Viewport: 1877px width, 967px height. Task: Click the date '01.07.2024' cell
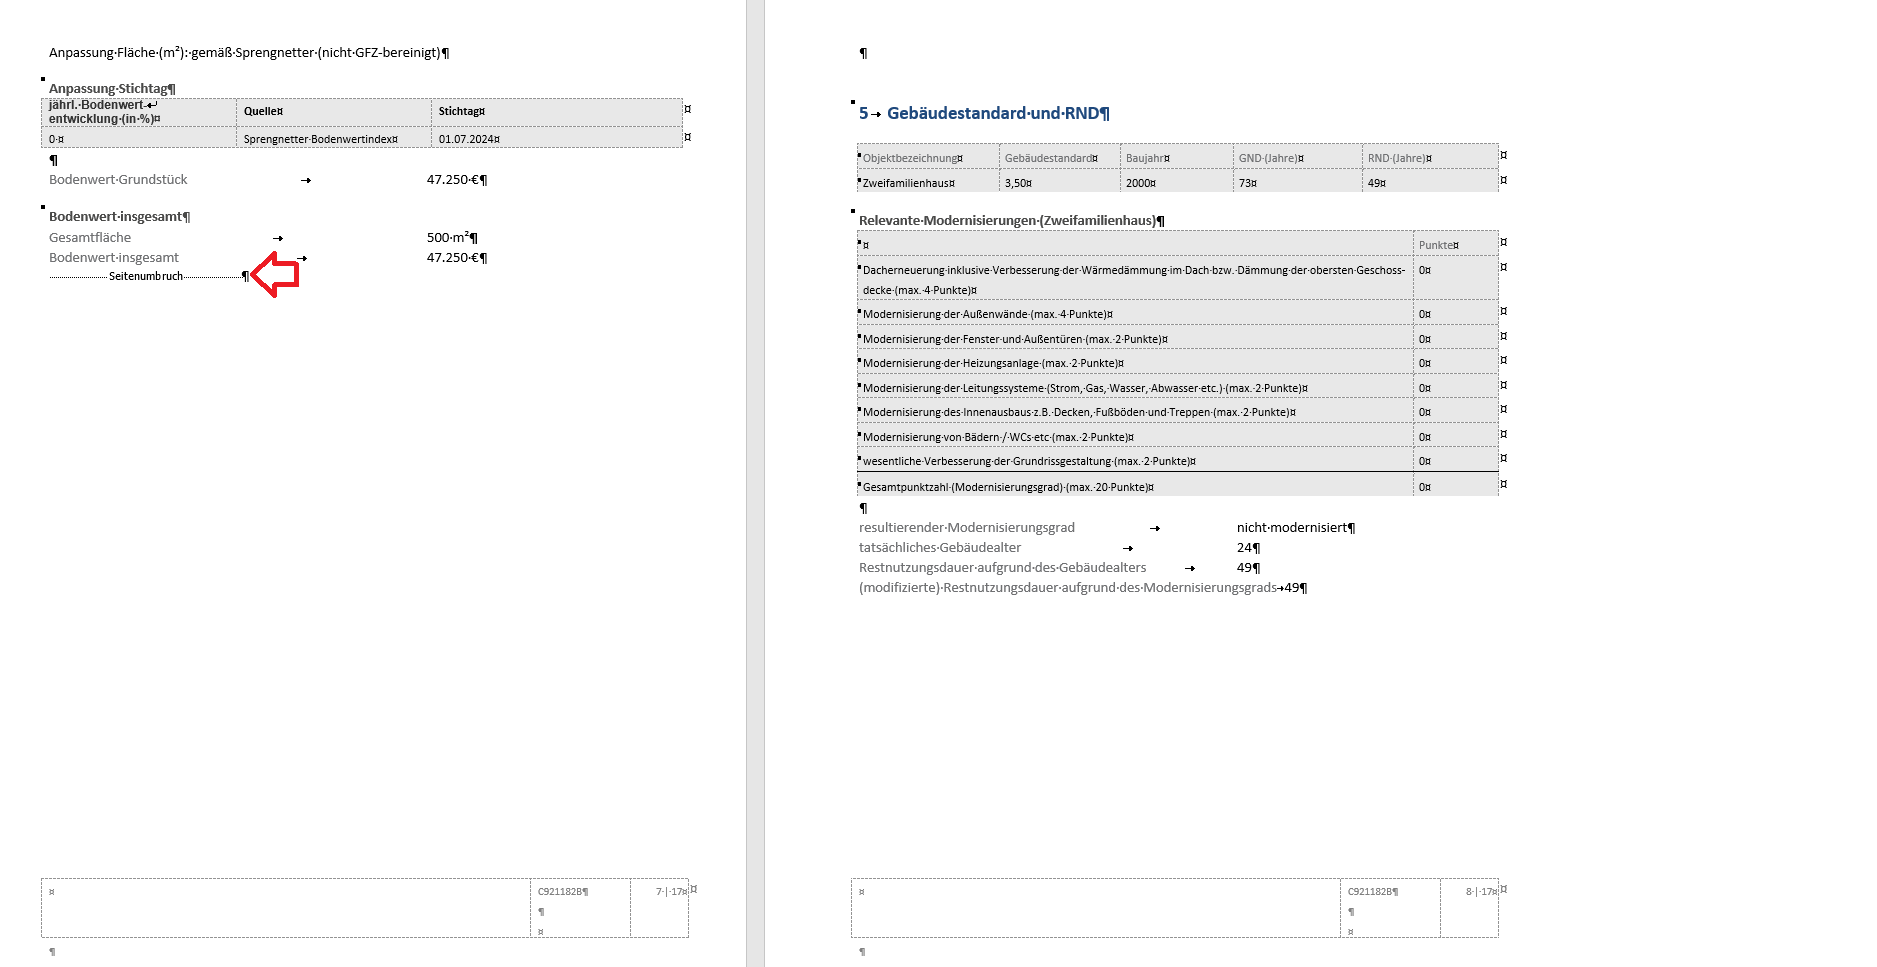click(x=469, y=139)
